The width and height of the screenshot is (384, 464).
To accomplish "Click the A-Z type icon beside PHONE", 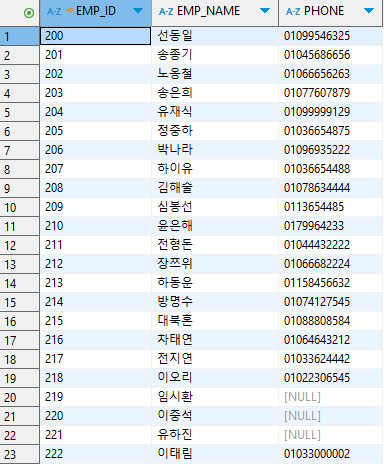I will pos(293,12).
